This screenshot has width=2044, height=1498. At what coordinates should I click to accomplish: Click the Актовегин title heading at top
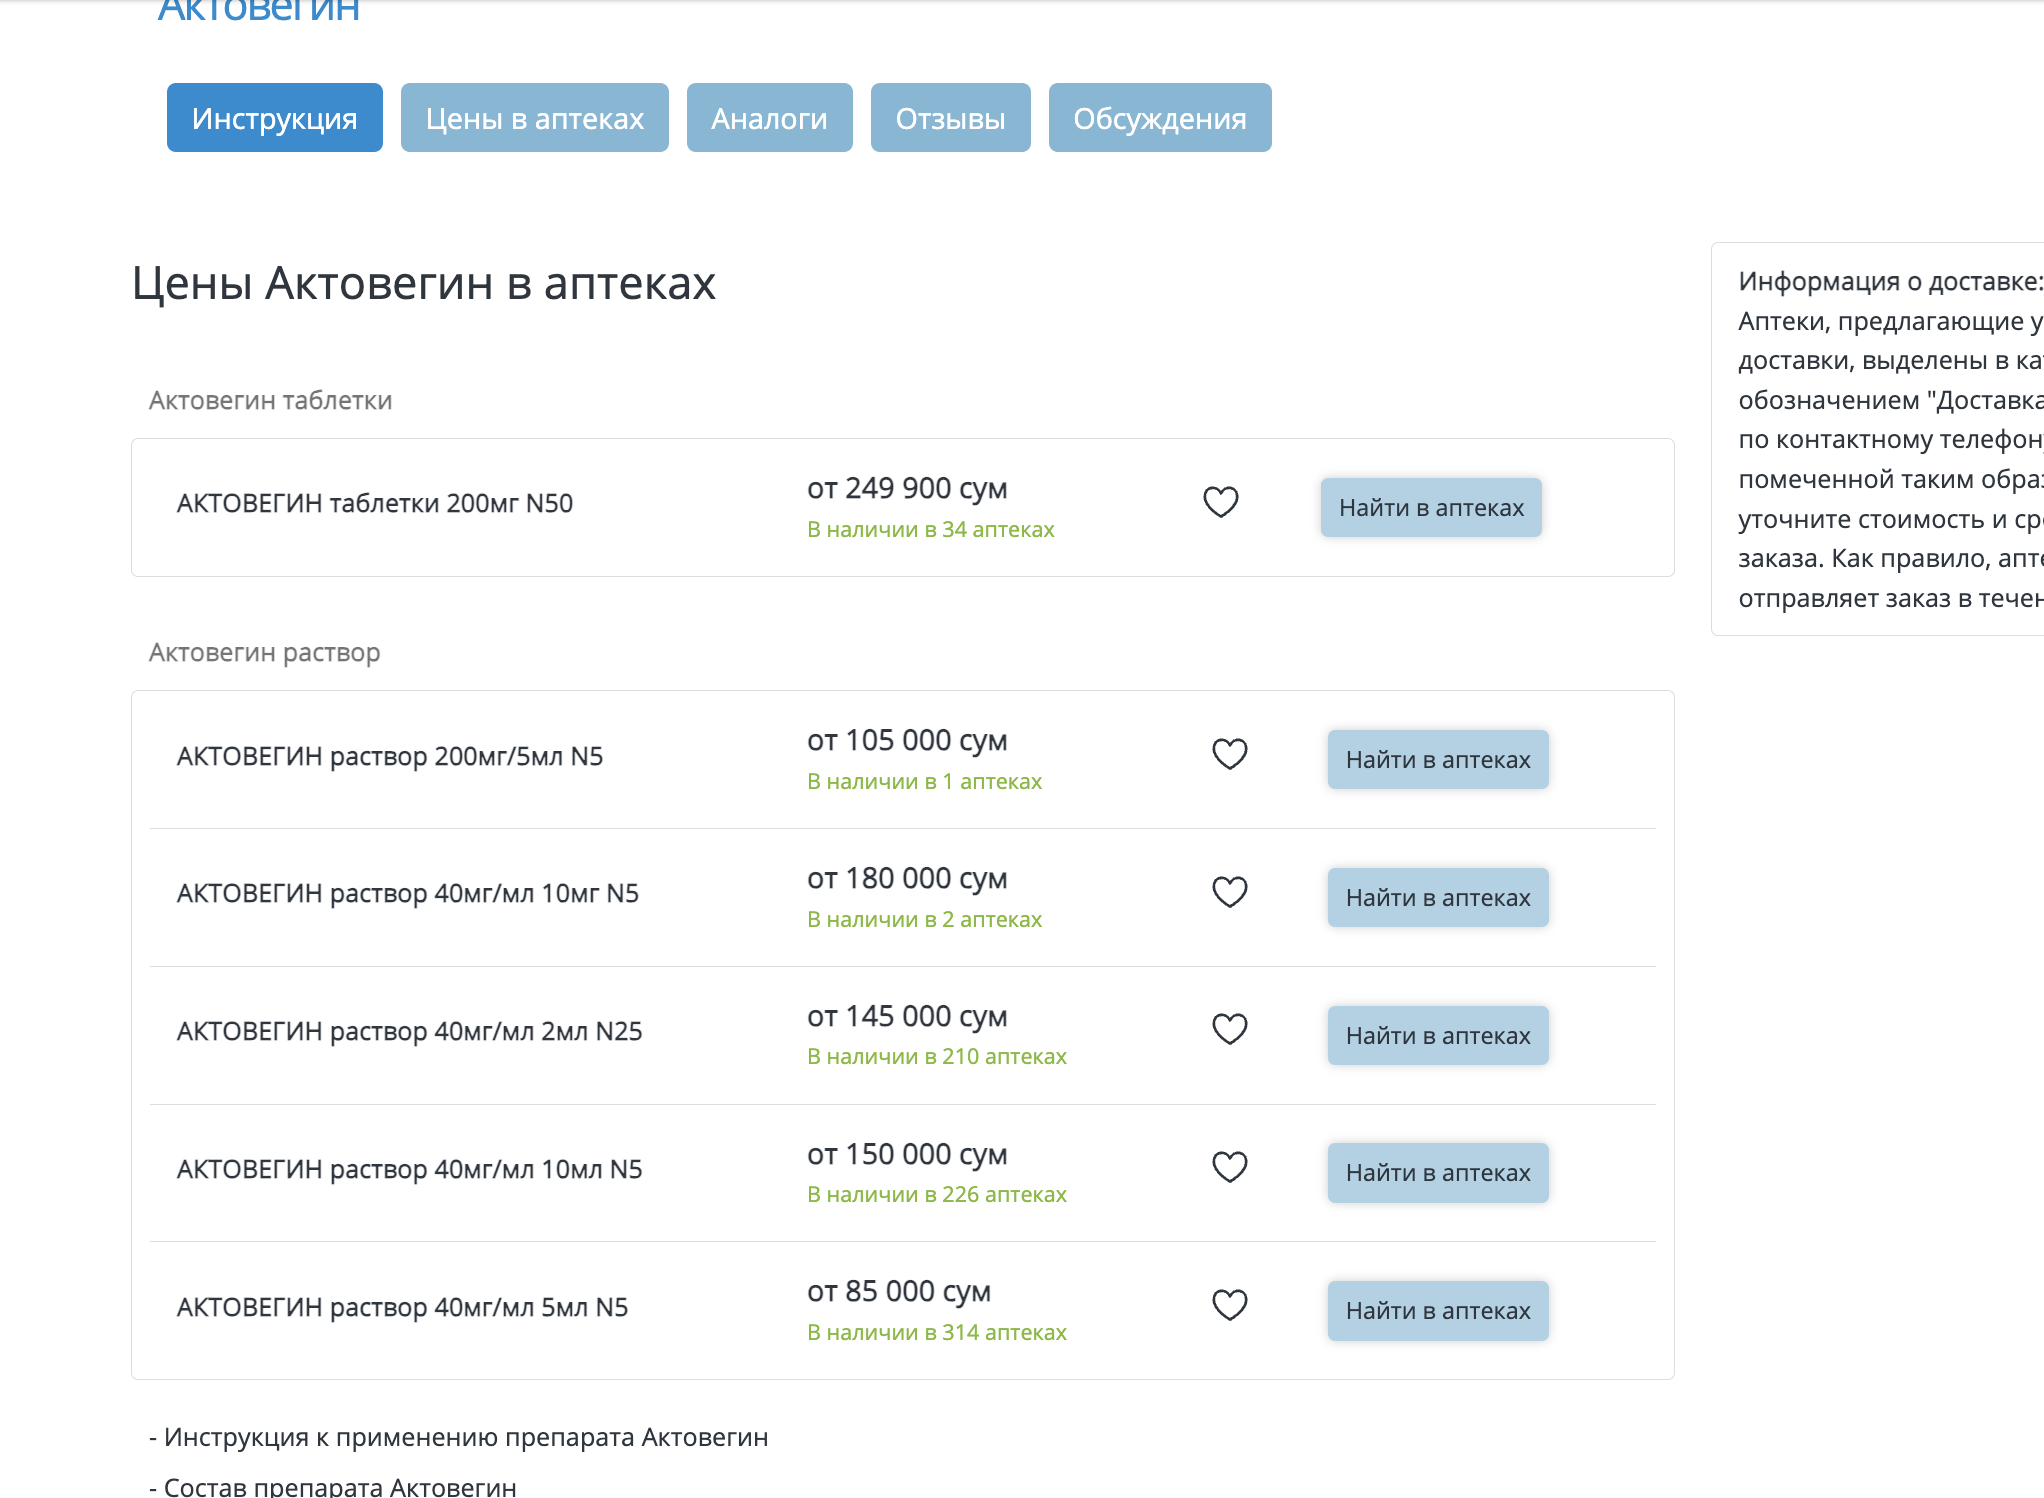click(x=258, y=10)
